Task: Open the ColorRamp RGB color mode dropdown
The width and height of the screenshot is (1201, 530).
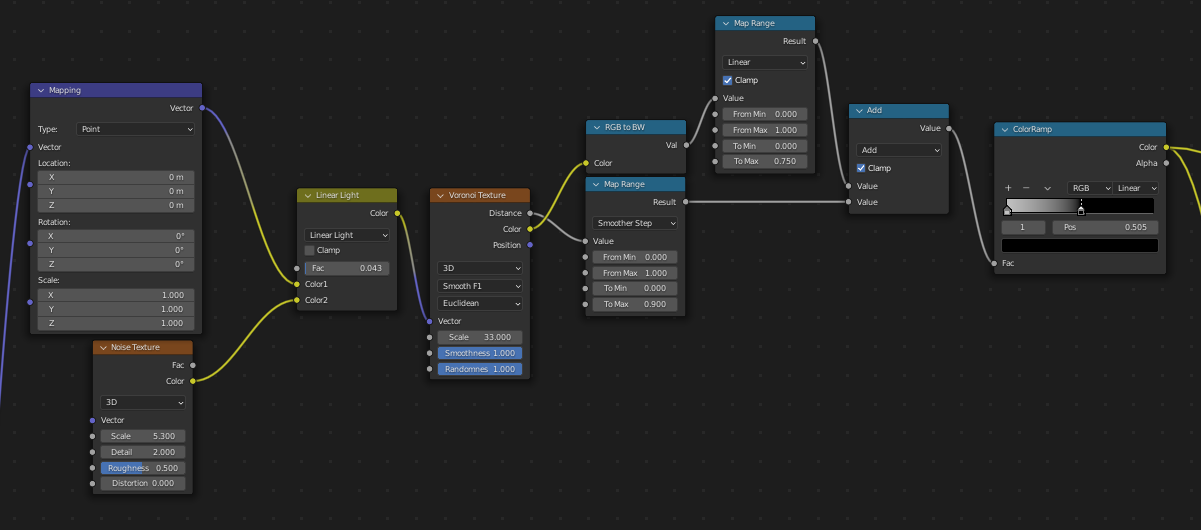Action: (x=1089, y=188)
